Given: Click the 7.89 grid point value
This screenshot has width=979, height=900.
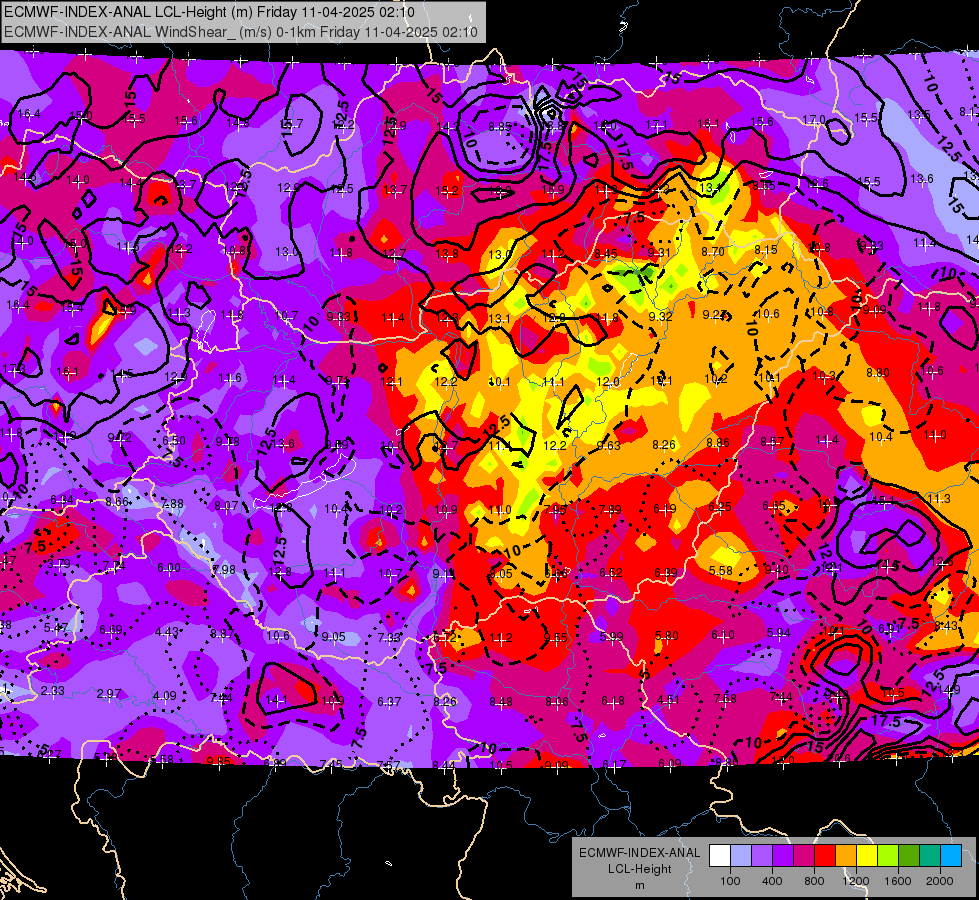Looking at the screenshot, I should click(x=610, y=509).
